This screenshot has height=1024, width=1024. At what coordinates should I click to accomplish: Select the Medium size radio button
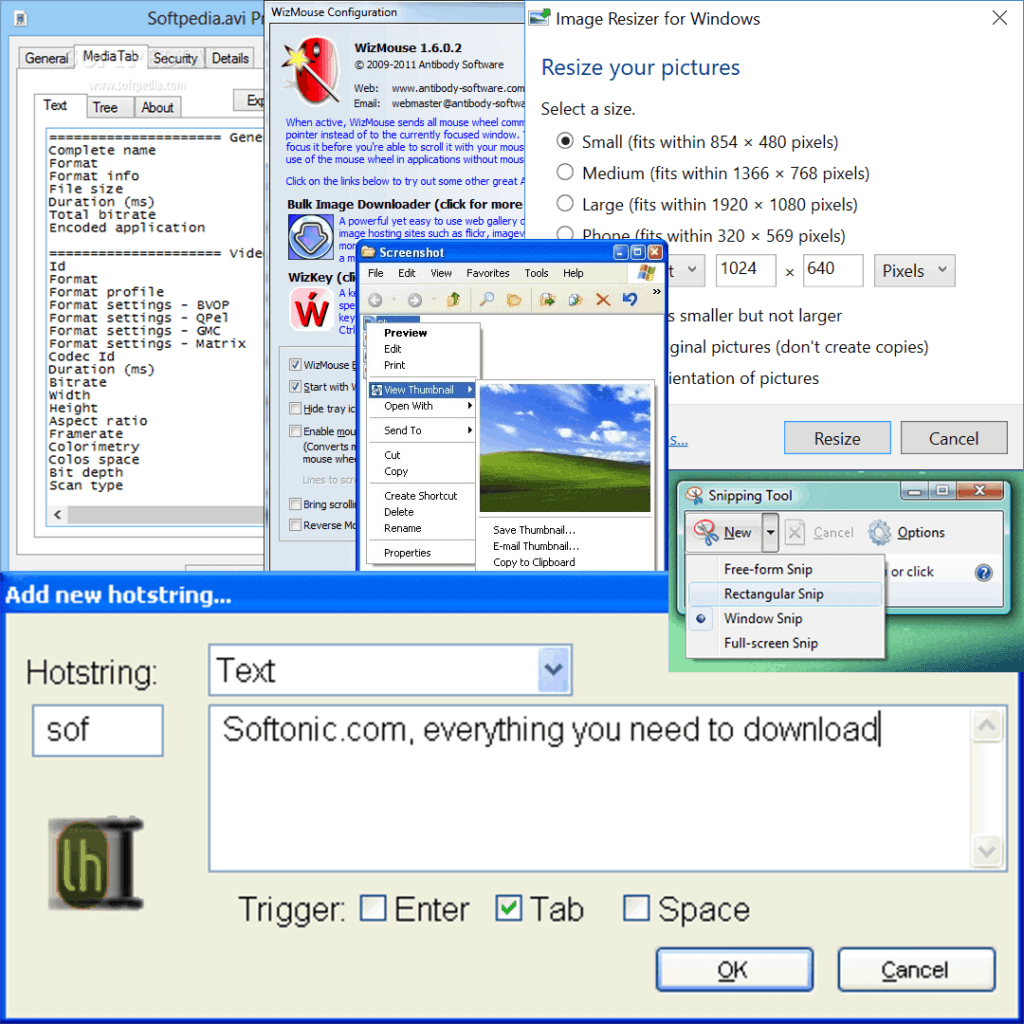coord(565,172)
